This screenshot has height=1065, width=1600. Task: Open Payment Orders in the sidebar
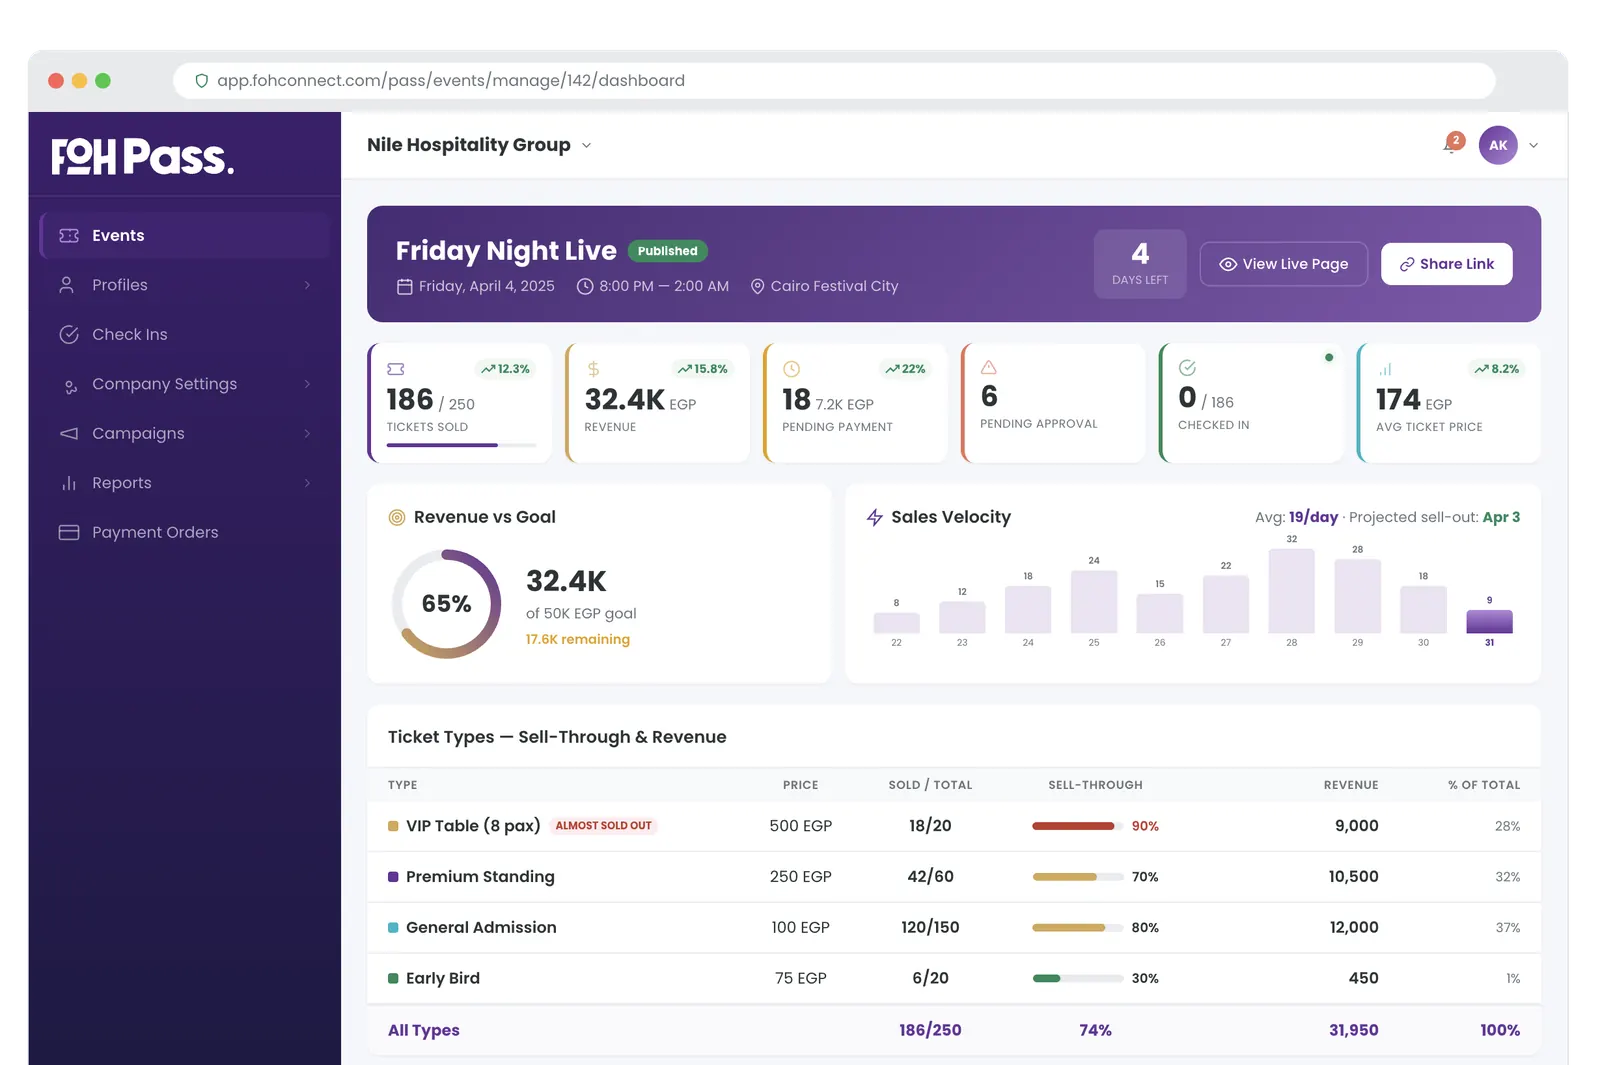click(185, 533)
